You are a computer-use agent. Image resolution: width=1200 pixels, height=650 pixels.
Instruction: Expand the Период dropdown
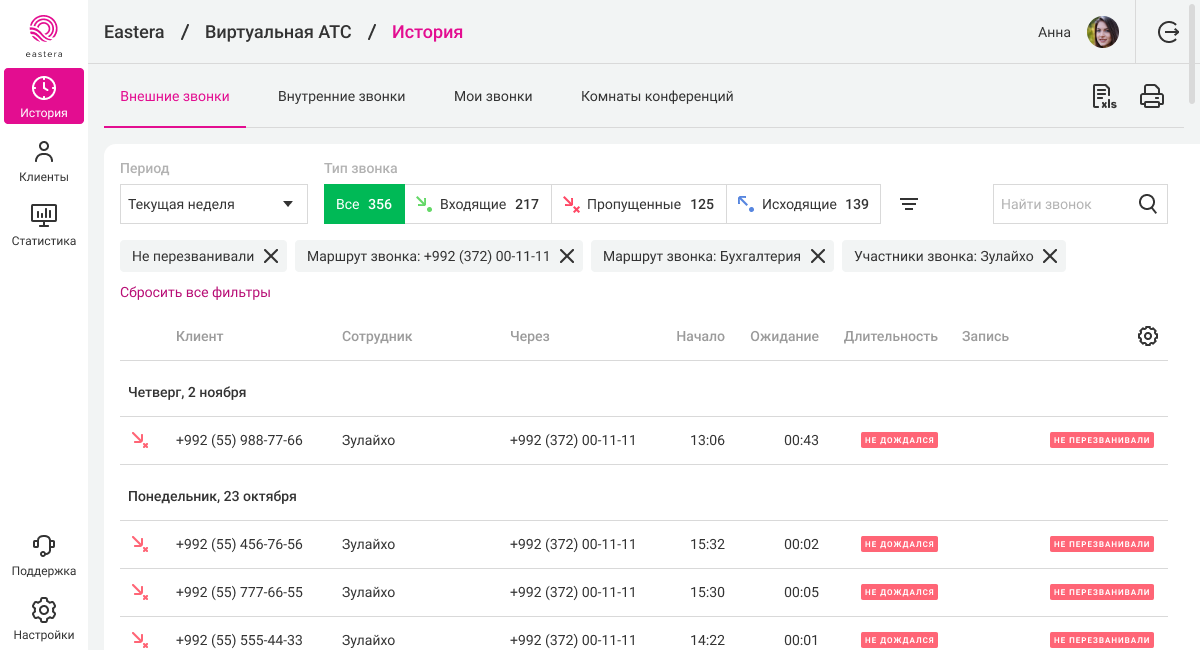coord(214,204)
